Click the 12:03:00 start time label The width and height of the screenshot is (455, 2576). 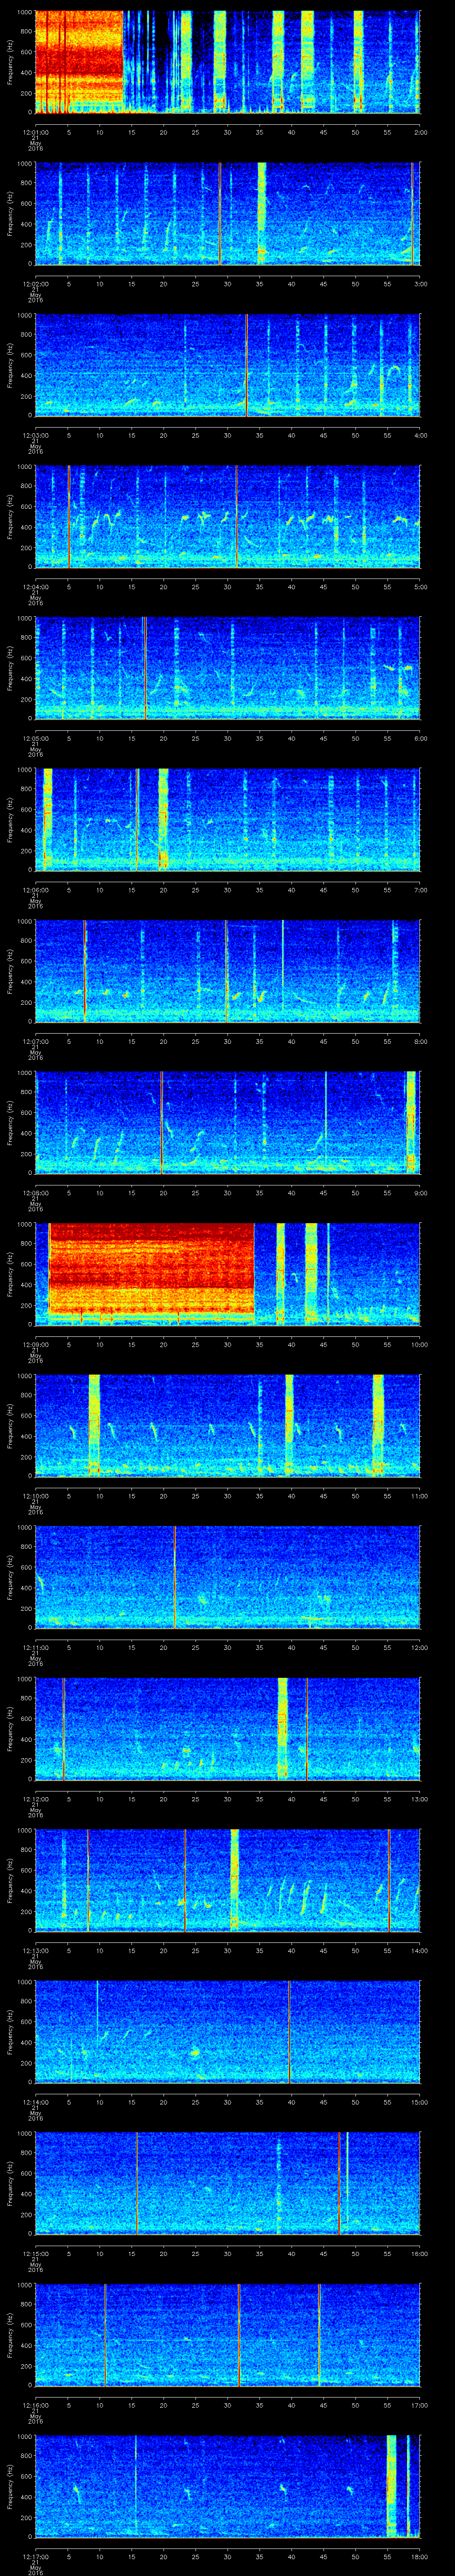35,435
